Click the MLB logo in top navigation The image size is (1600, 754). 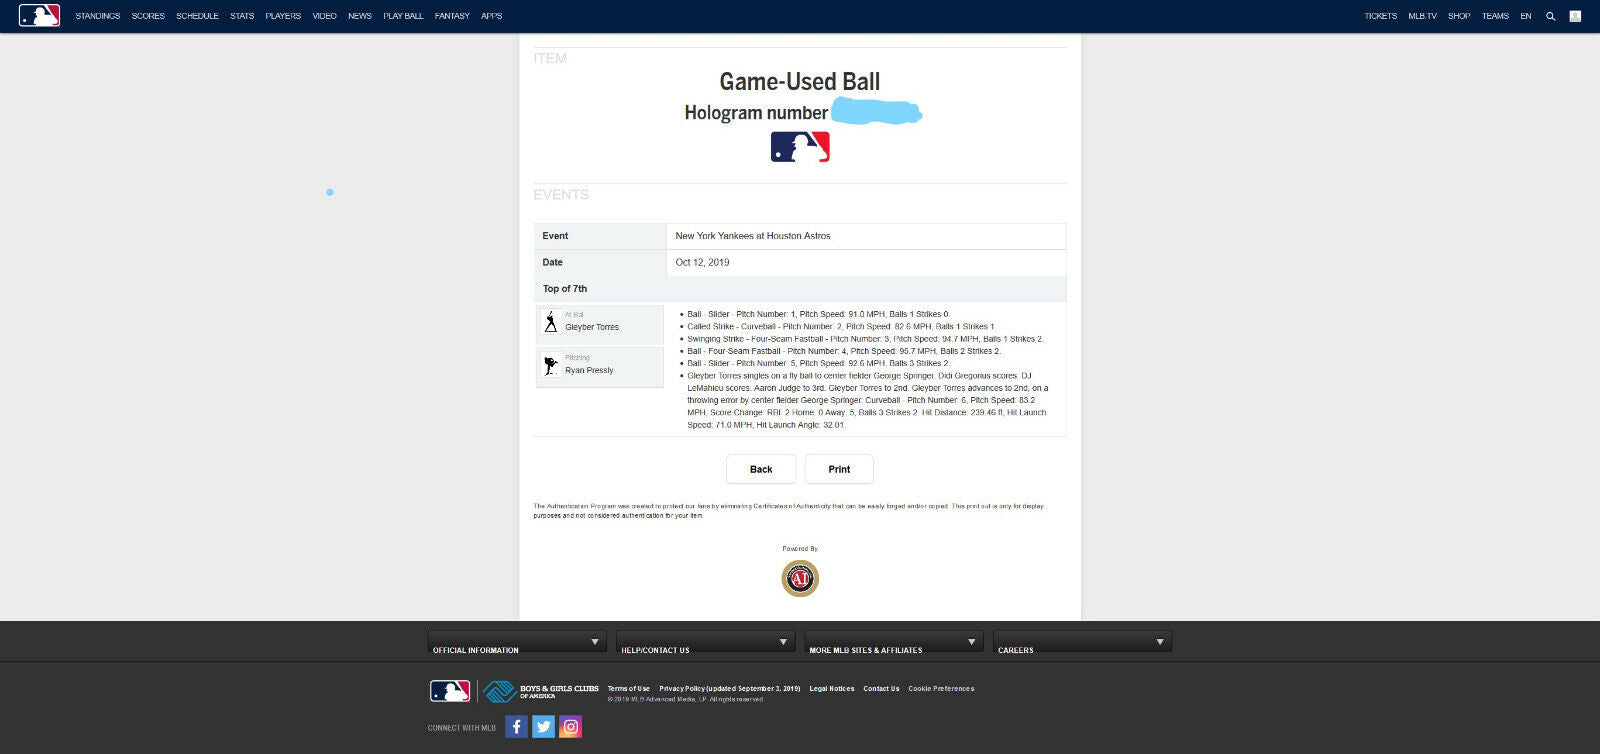(x=39, y=15)
